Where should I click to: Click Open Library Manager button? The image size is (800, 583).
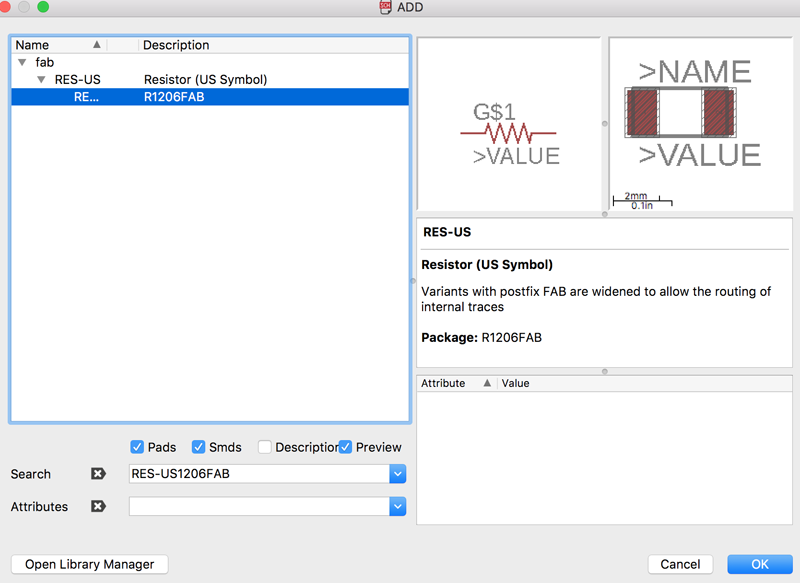coord(90,564)
